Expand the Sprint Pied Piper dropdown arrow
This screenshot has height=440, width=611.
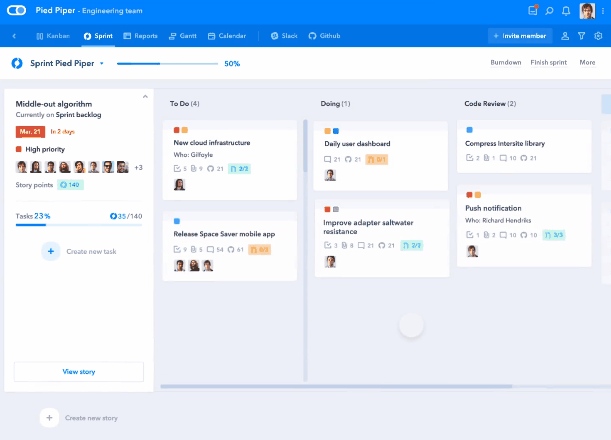pos(101,63)
